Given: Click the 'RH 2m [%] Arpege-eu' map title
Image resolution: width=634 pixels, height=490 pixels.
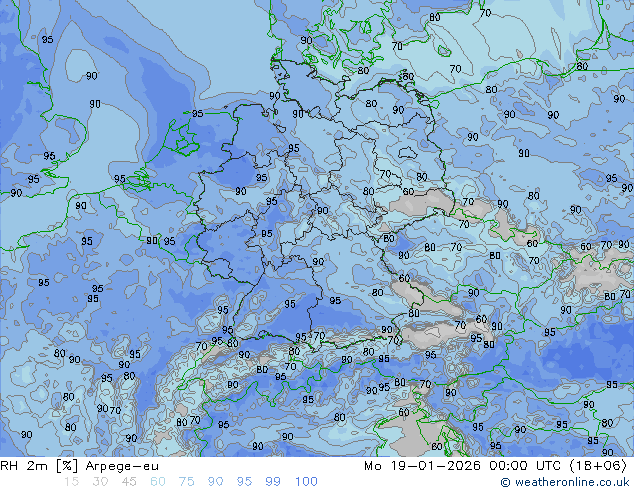Looking at the screenshot, I should (x=79, y=466).
